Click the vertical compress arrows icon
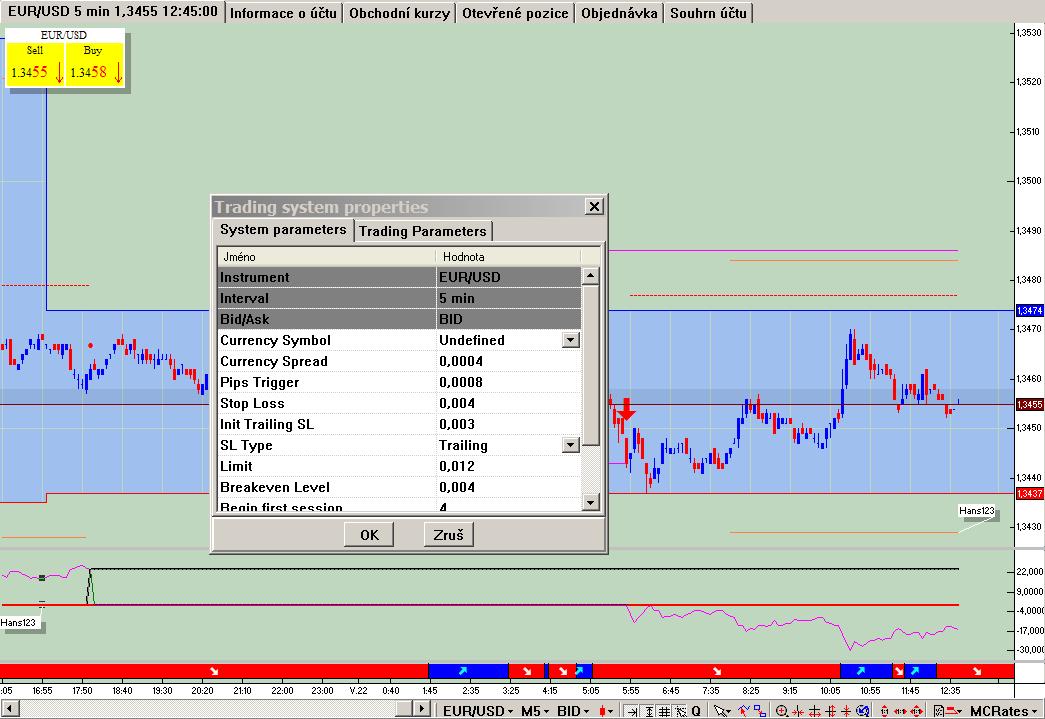Viewport: 1045px width, 719px height. [814, 711]
